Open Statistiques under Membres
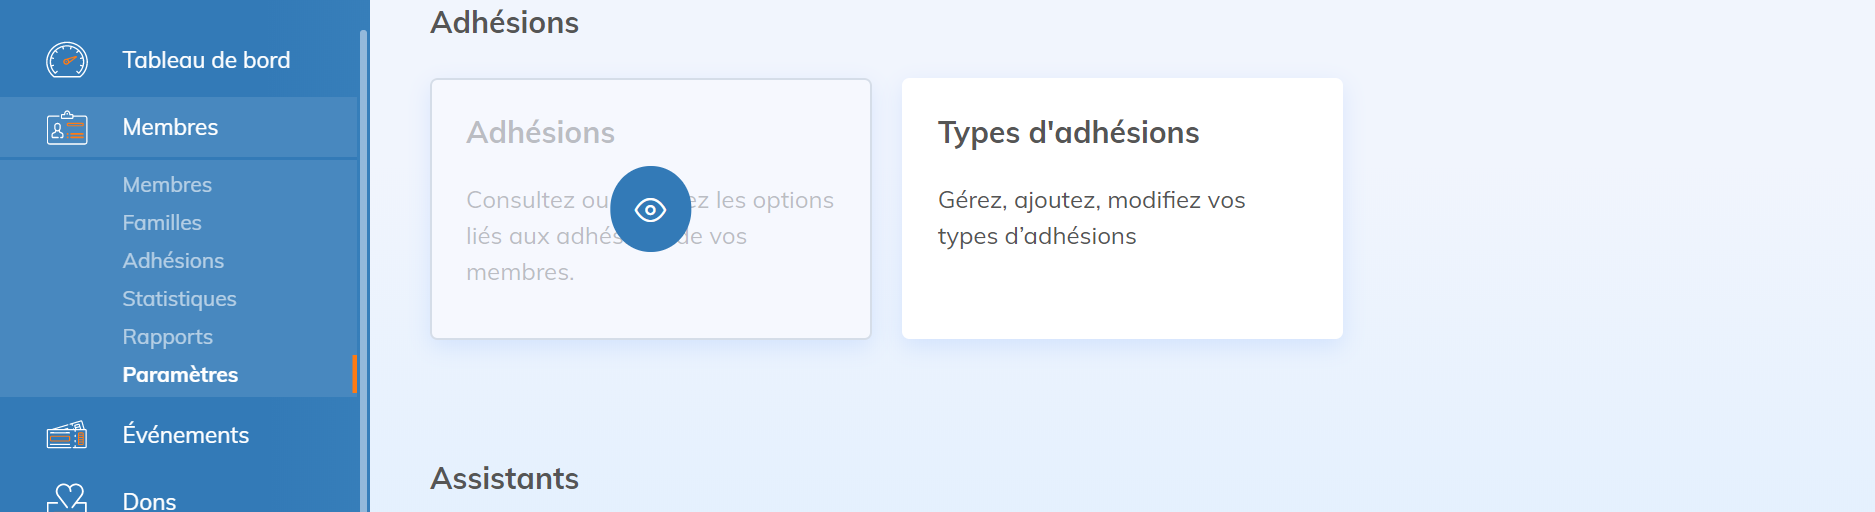 [179, 299]
